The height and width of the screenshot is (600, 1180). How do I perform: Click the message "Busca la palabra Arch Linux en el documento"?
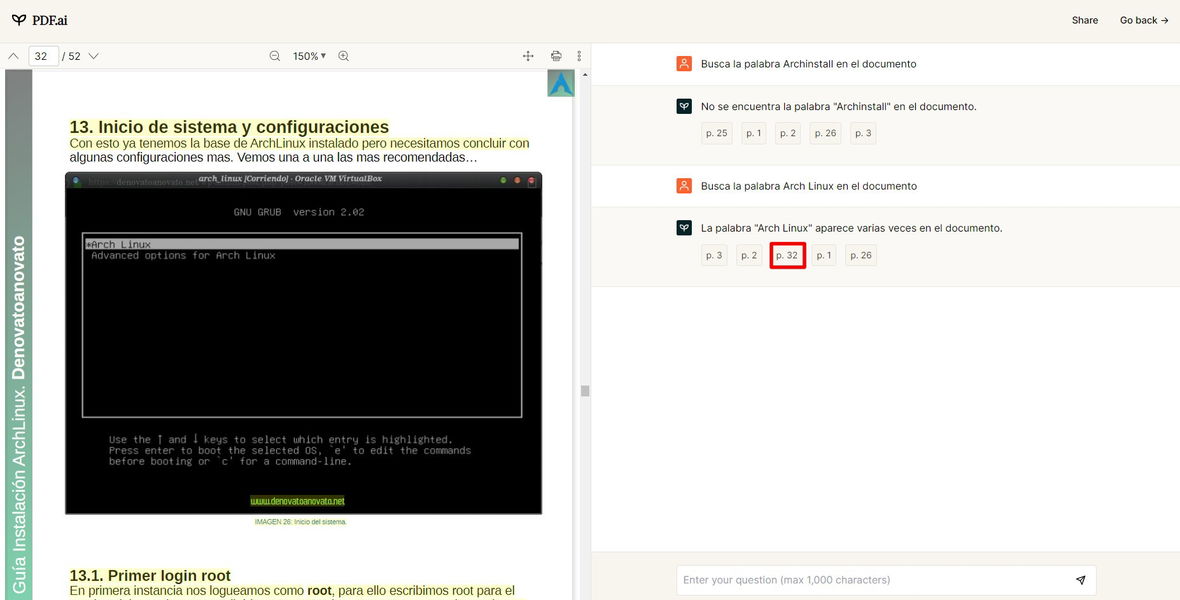coord(809,186)
